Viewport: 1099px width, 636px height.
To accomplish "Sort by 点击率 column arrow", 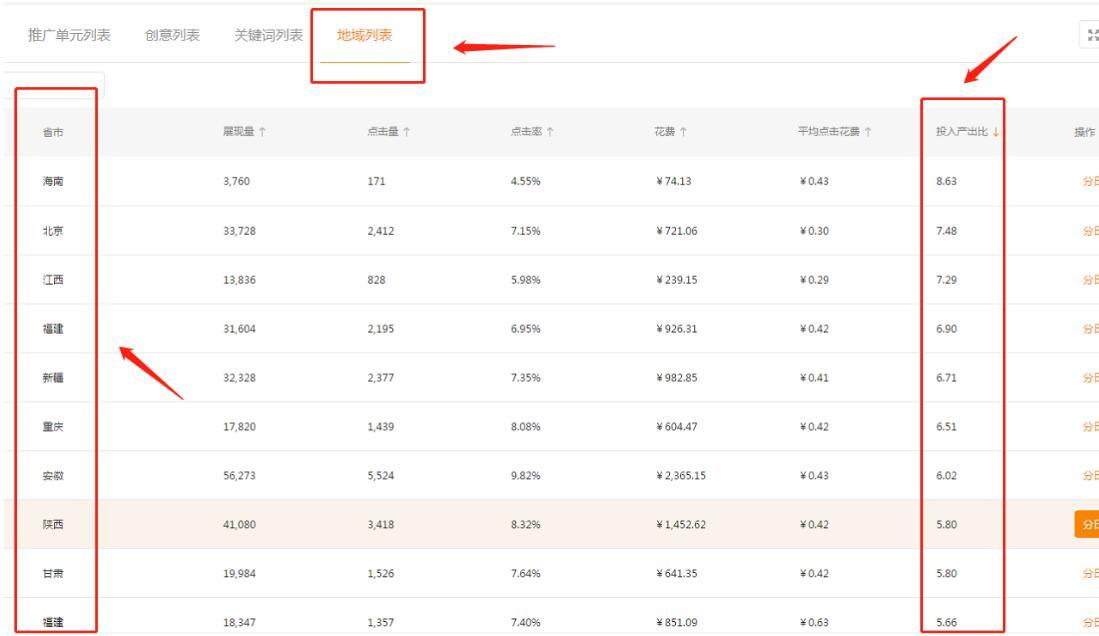I will tap(550, 132).
